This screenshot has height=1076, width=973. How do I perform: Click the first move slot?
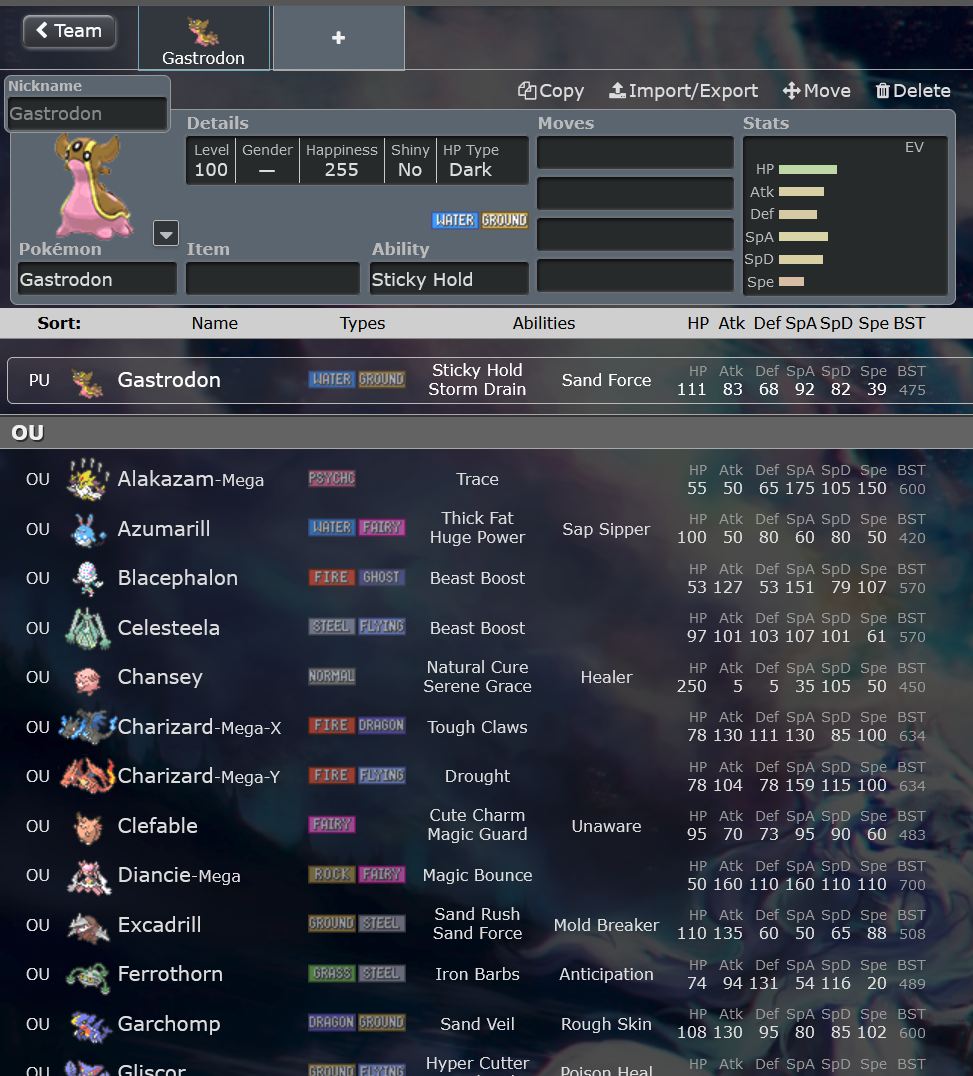(x=635, y=152)
